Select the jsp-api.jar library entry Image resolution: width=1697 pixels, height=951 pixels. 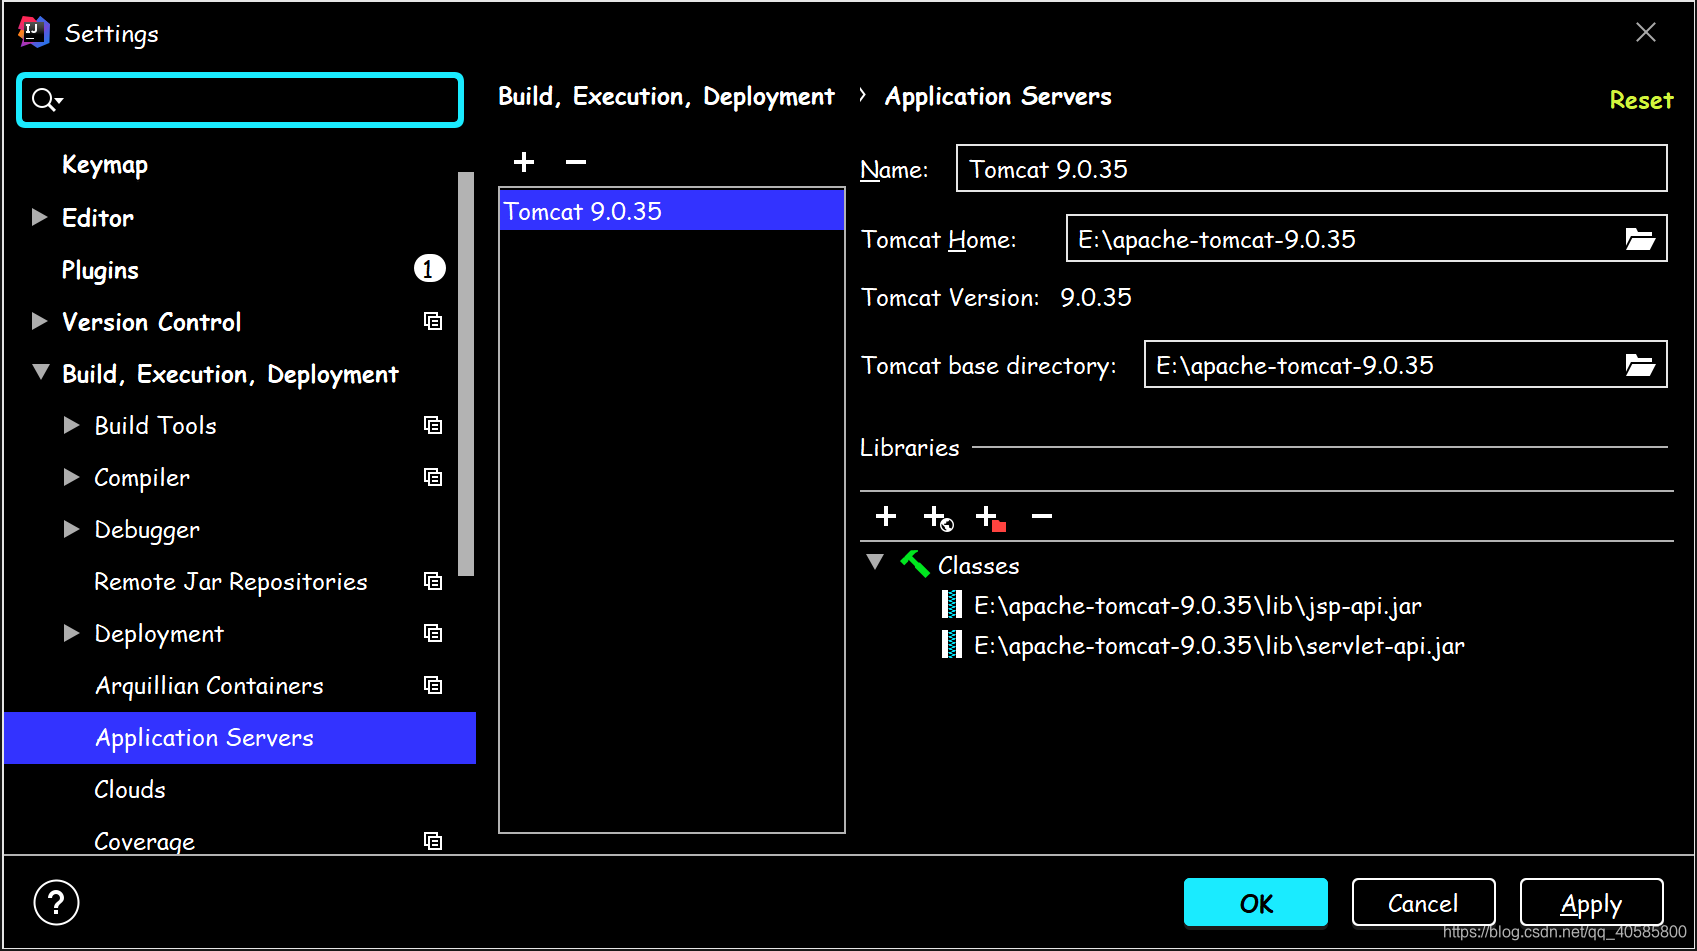coord(1198,606)
